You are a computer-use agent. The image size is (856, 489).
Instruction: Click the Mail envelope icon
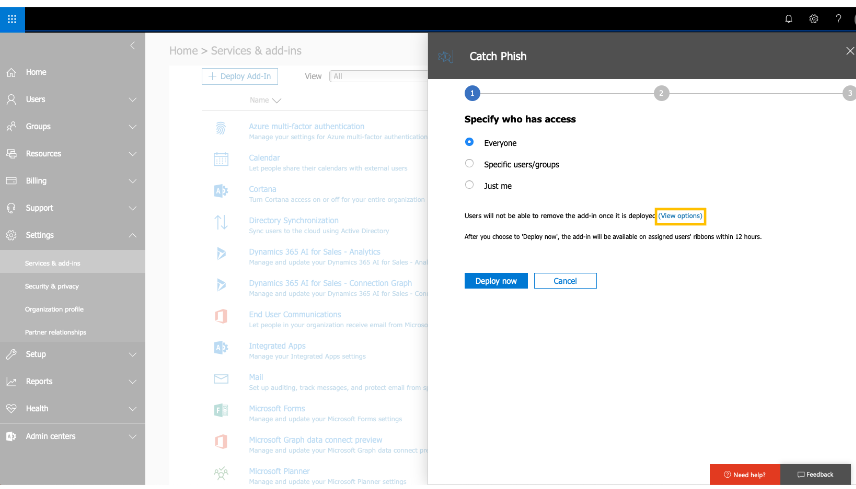(221, 379)
